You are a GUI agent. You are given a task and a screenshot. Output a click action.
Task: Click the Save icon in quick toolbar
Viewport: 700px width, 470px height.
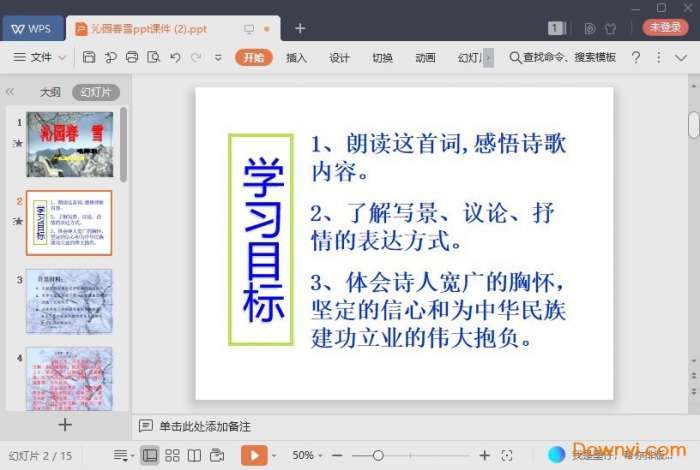click(90, 58)
